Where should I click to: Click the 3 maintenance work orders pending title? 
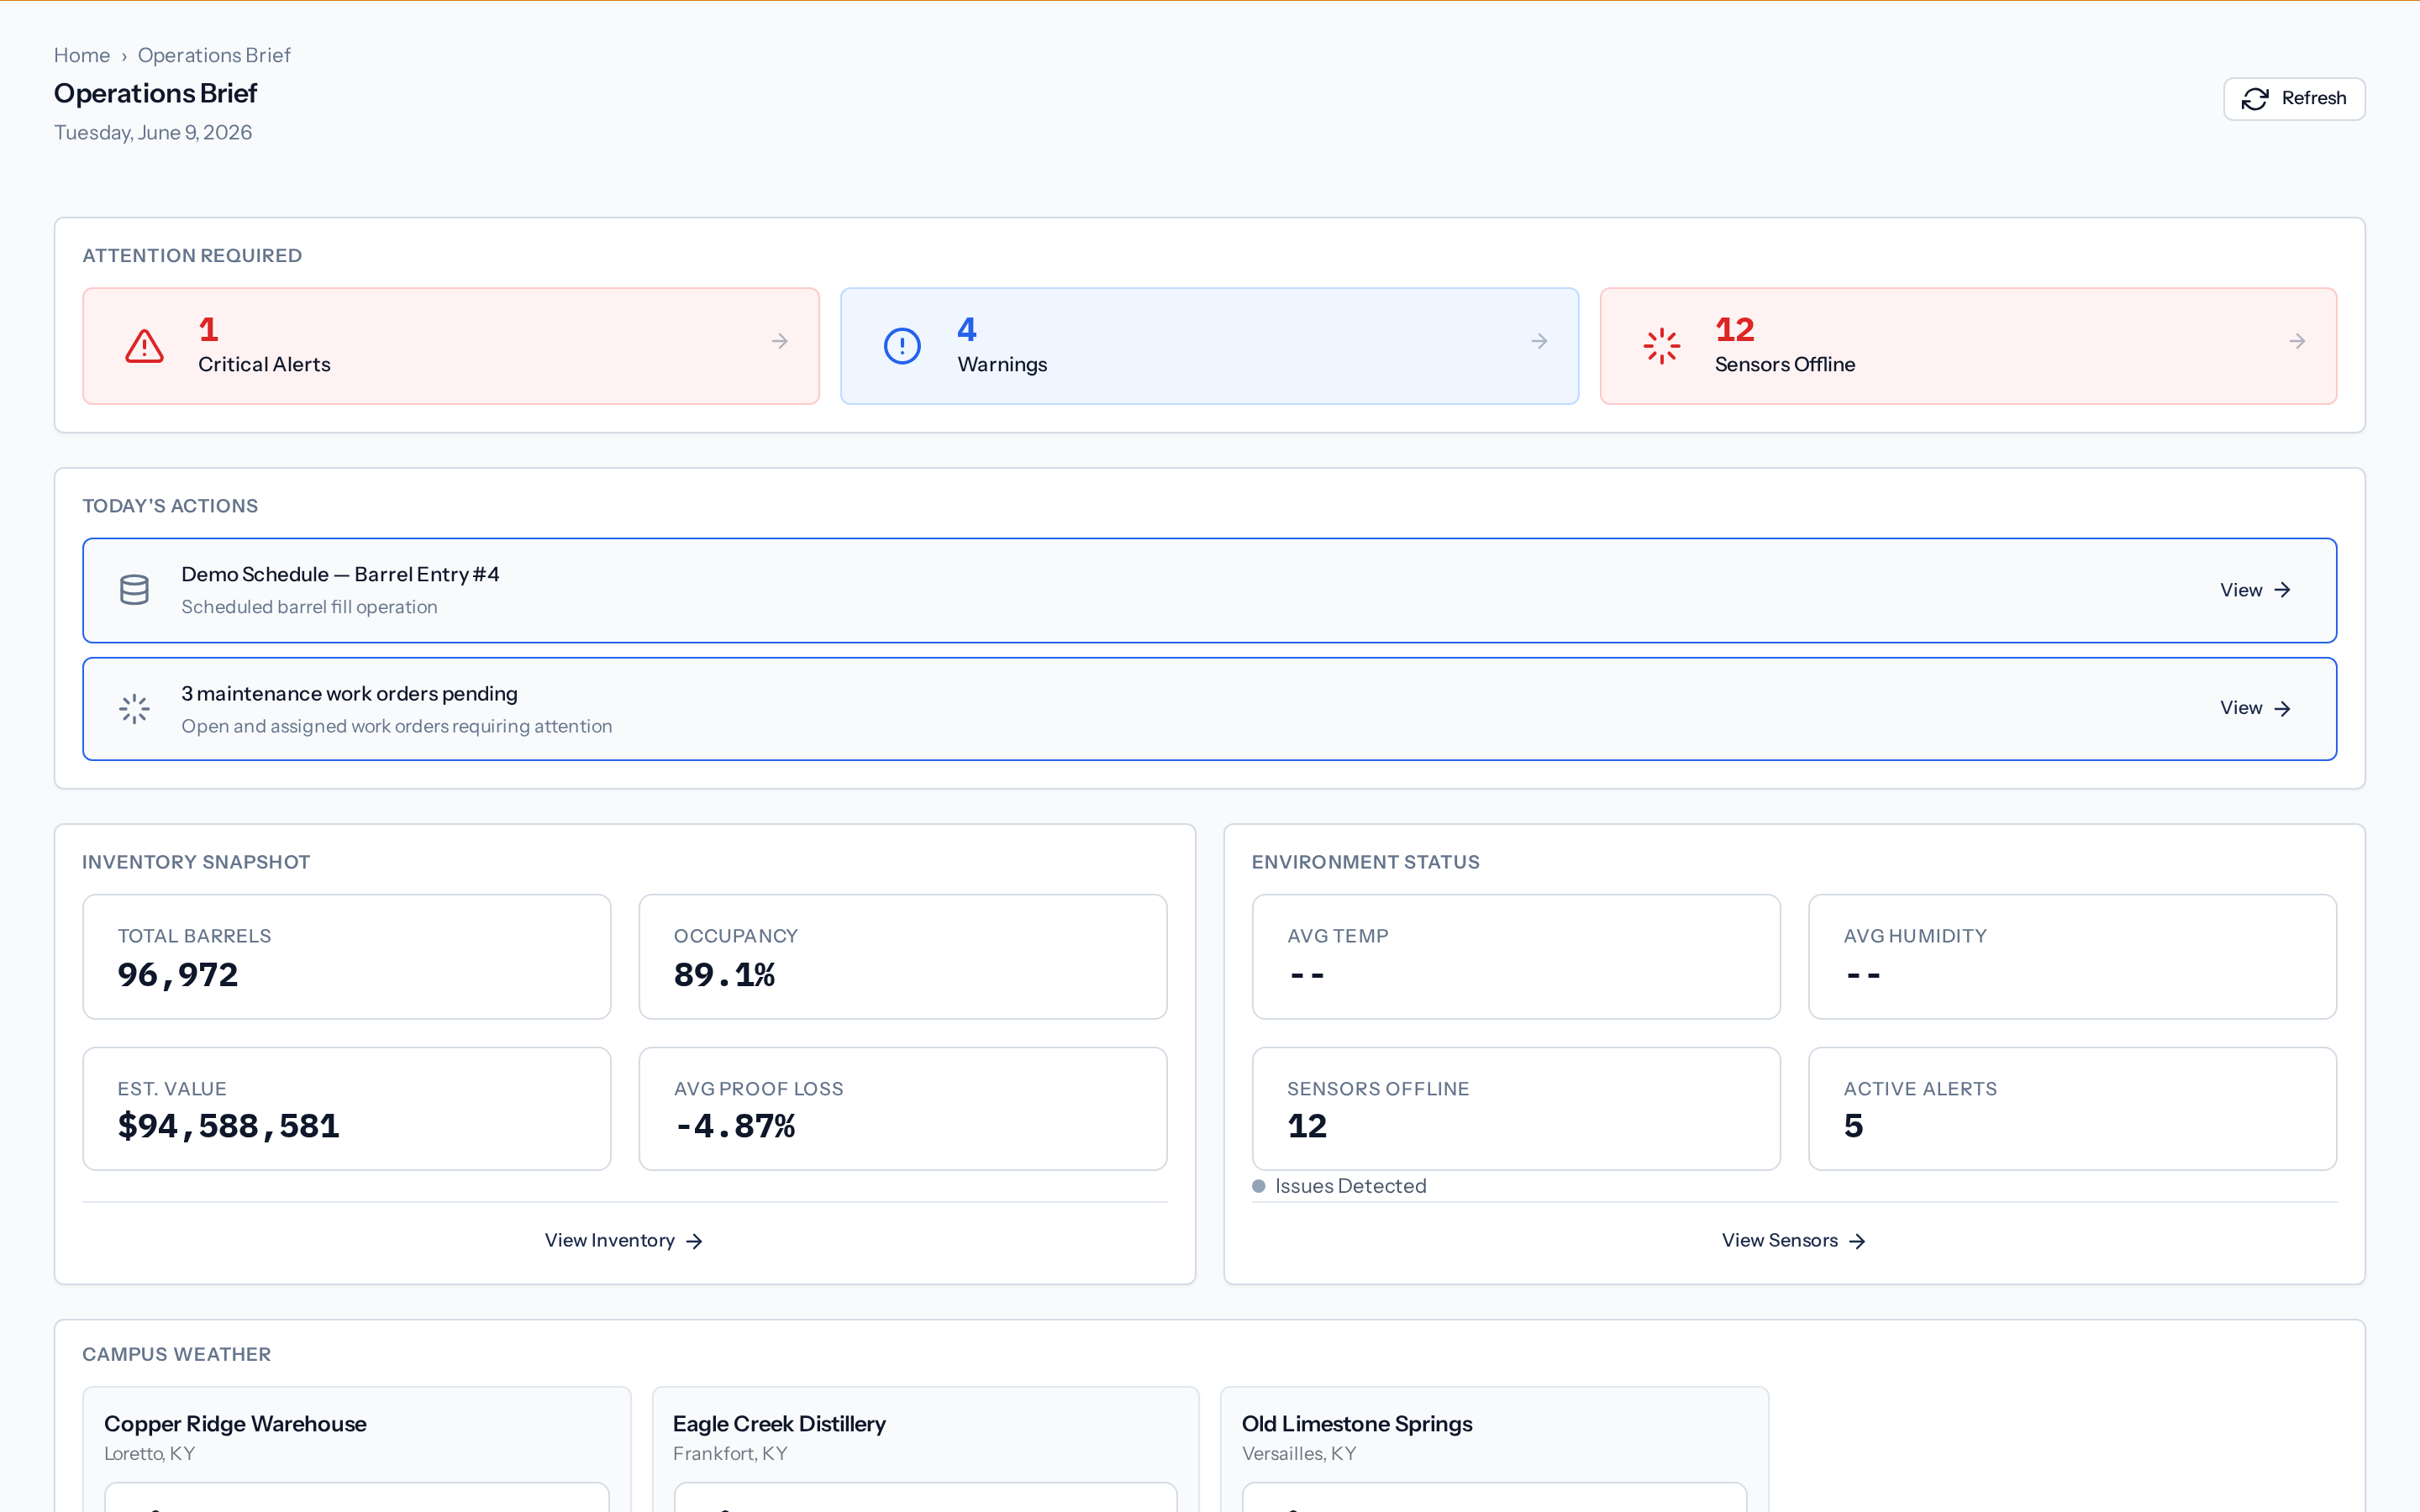click(349, 693)
